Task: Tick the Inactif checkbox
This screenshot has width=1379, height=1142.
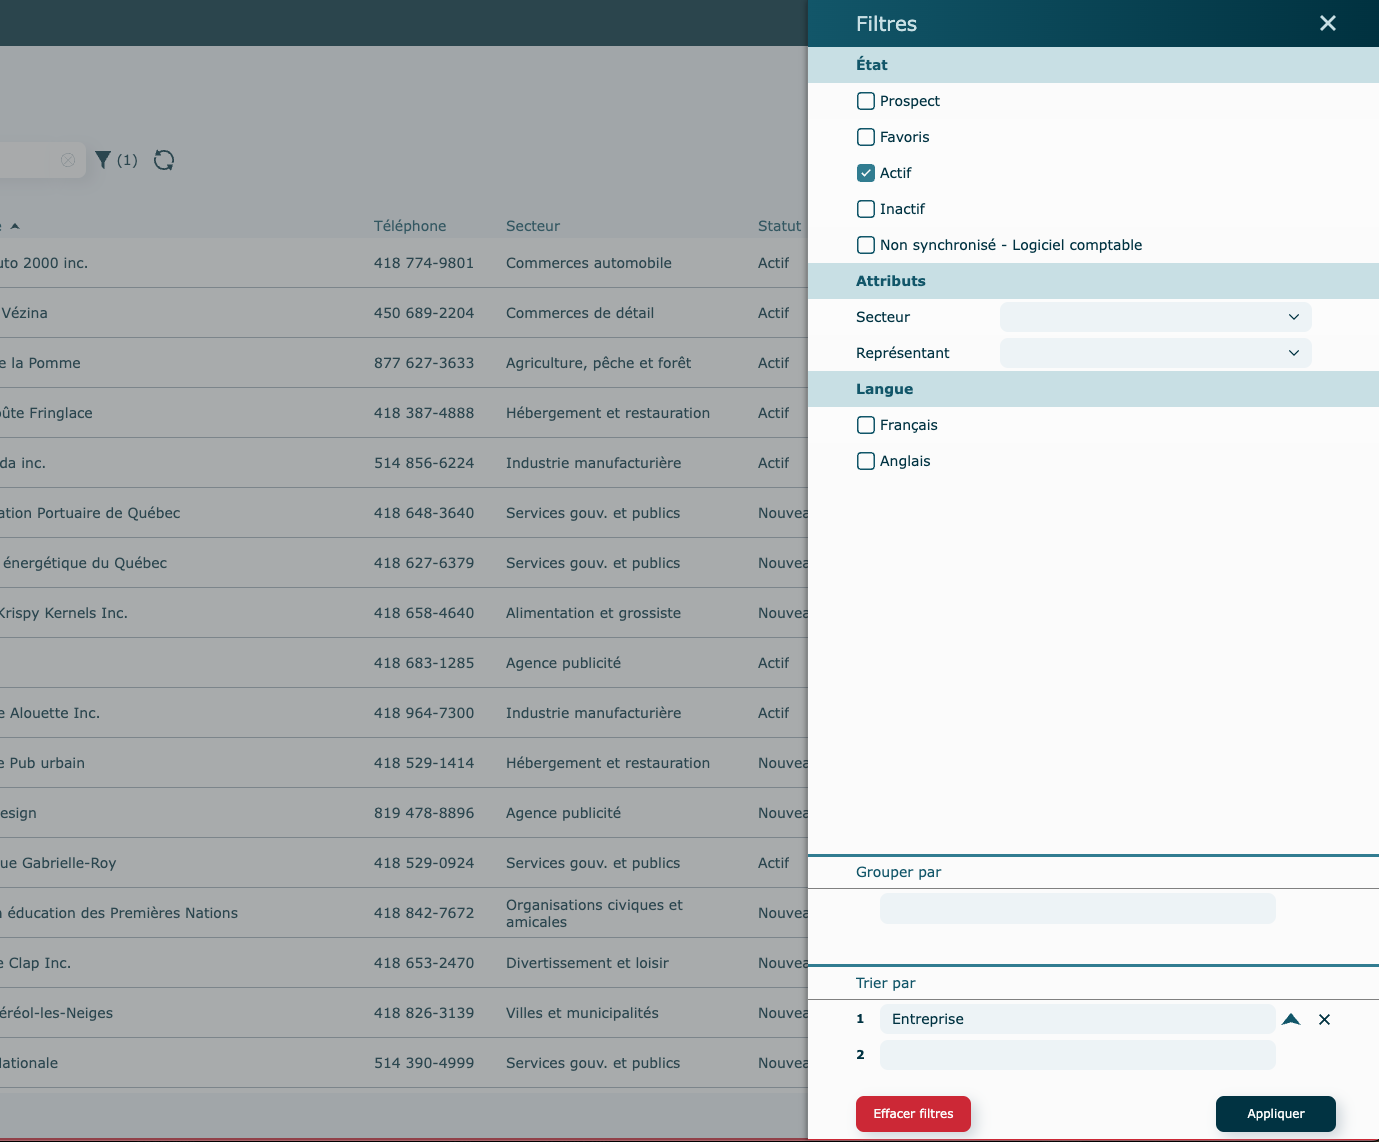Action: [866, 209]
